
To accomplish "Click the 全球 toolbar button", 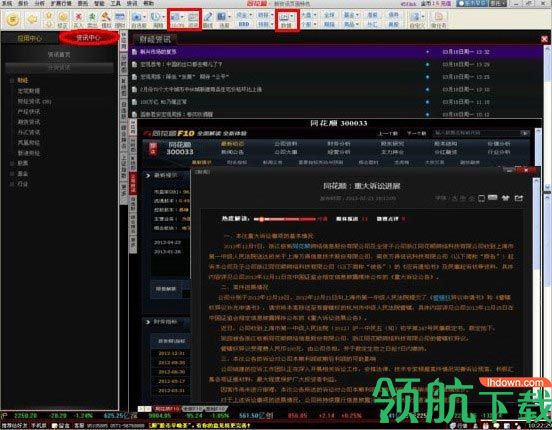I will (329, 15).
